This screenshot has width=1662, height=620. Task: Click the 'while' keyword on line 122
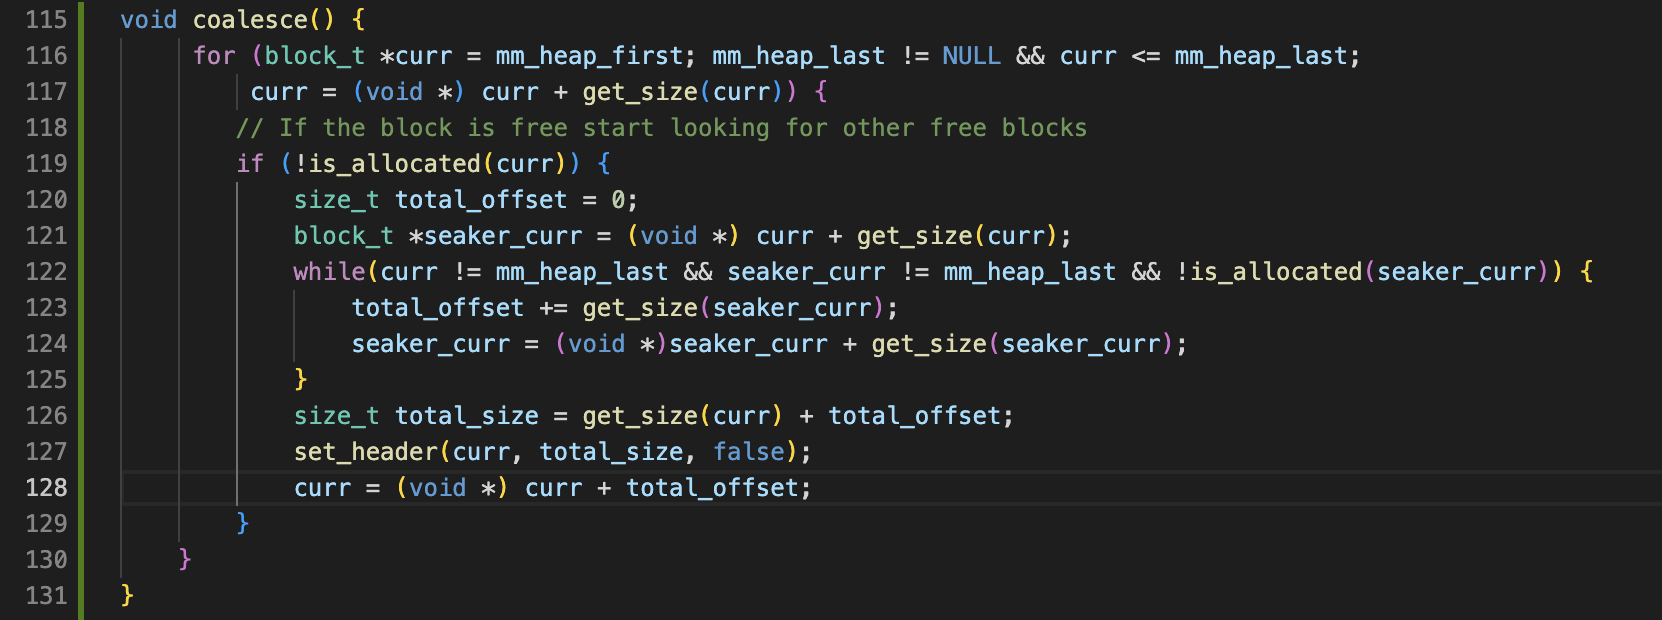(329, 272)
